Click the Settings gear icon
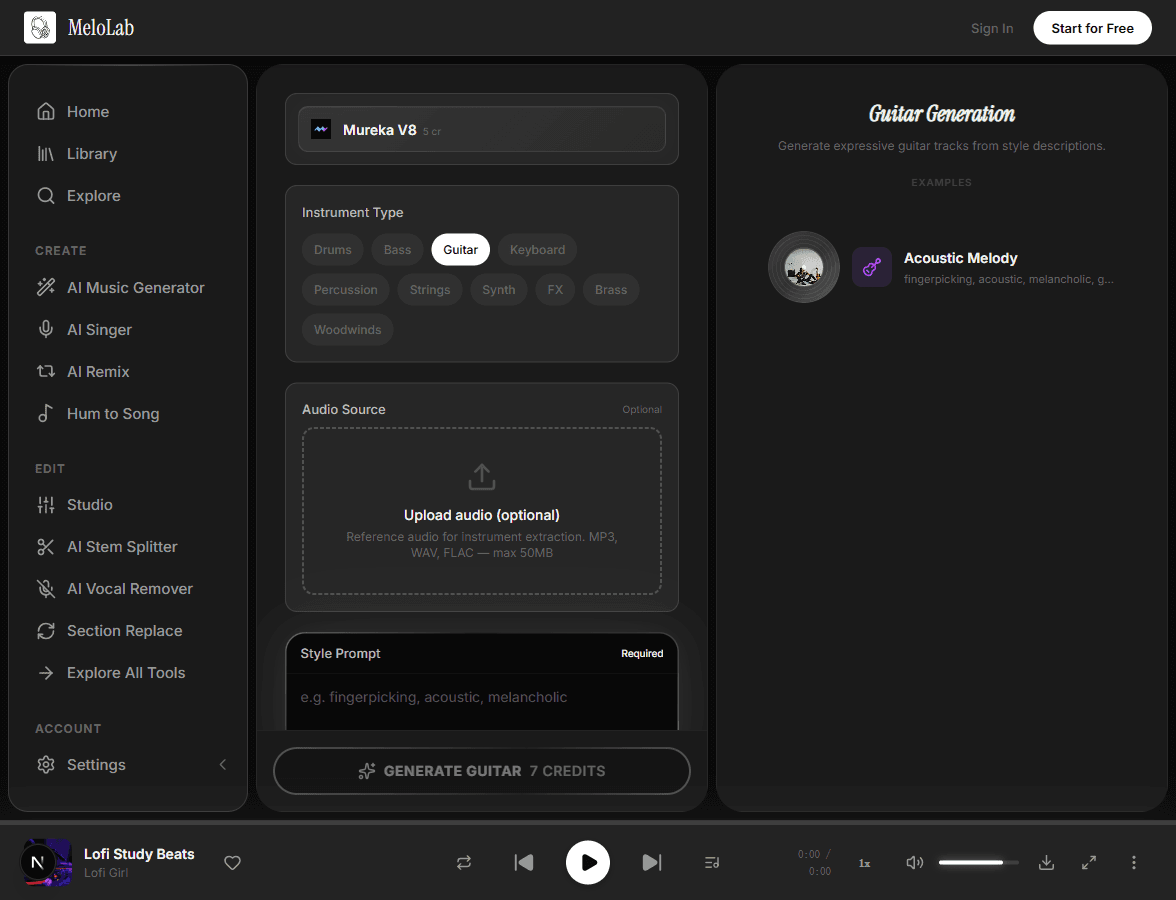The image size is (1176, 900). 46,764
